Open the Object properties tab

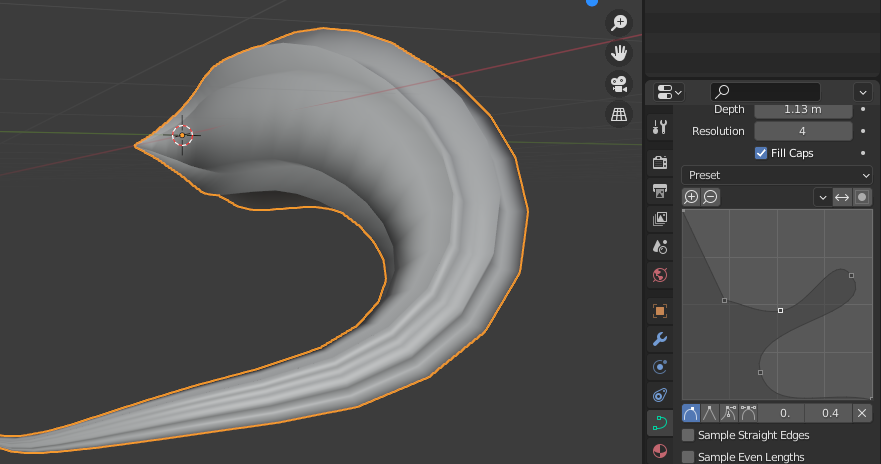660,311
